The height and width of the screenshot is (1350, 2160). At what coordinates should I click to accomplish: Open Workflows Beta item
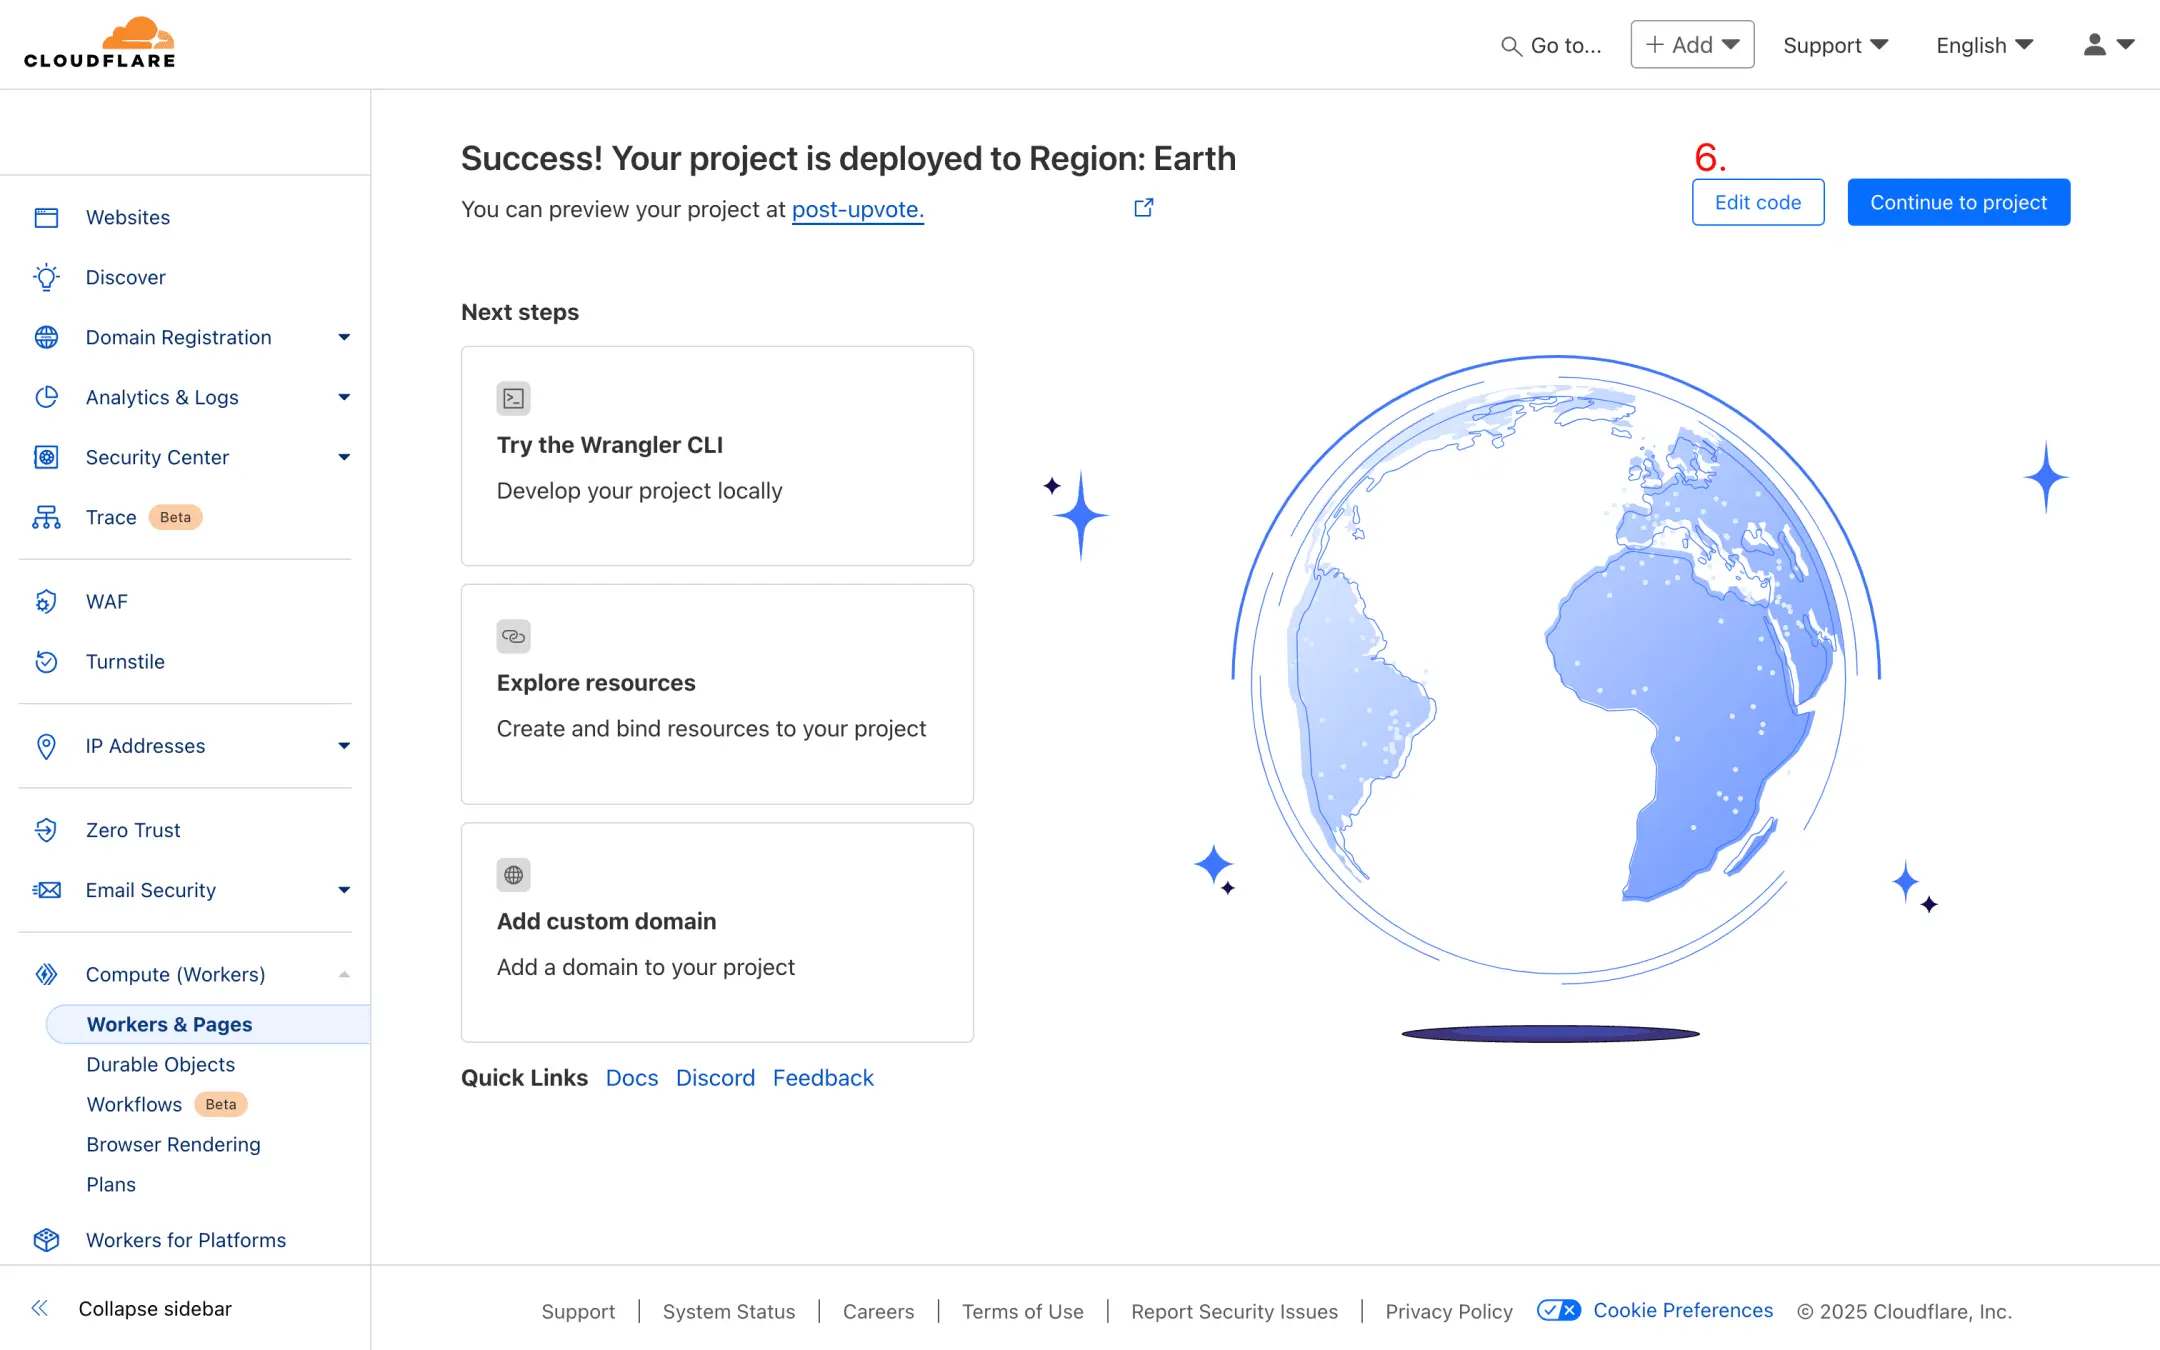166,1104
